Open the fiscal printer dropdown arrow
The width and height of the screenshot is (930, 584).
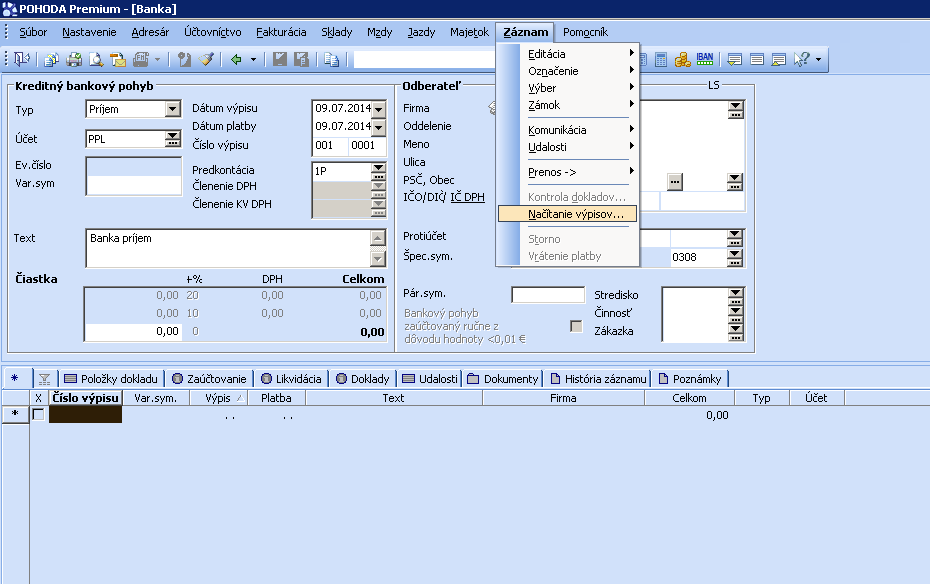[x=157, y=59]
